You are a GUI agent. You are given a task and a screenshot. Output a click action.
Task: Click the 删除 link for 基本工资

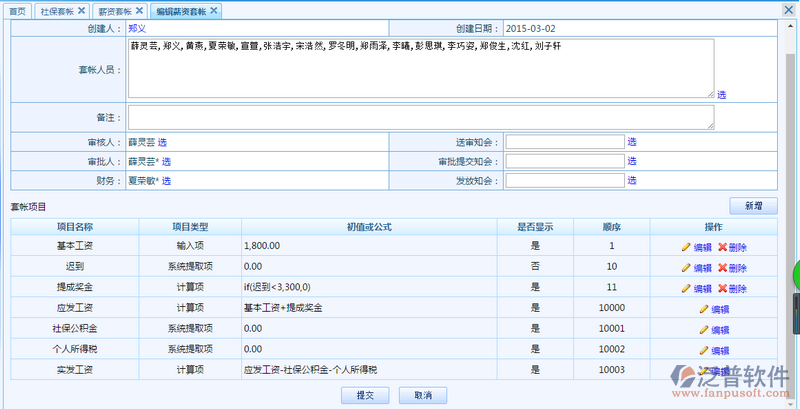pyautogui.click(x=738, y=248)
